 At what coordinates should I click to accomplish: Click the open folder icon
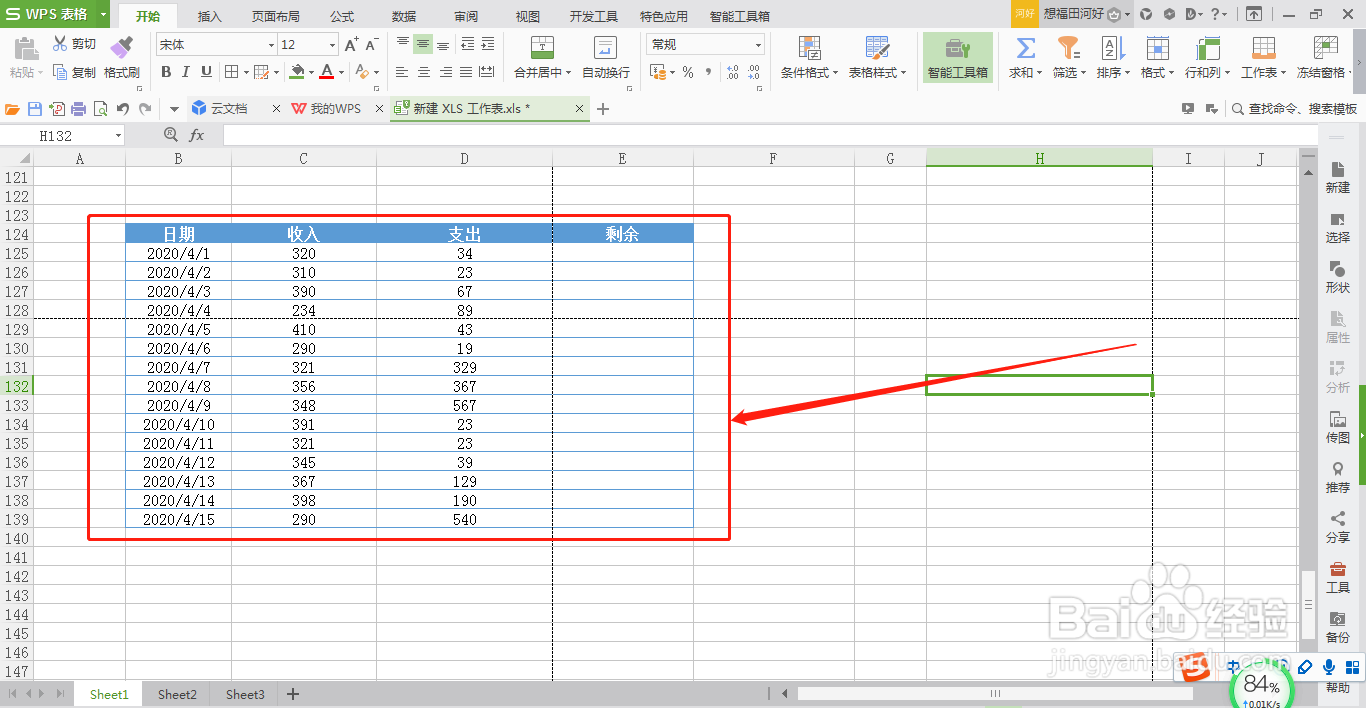tap(13, 109)
